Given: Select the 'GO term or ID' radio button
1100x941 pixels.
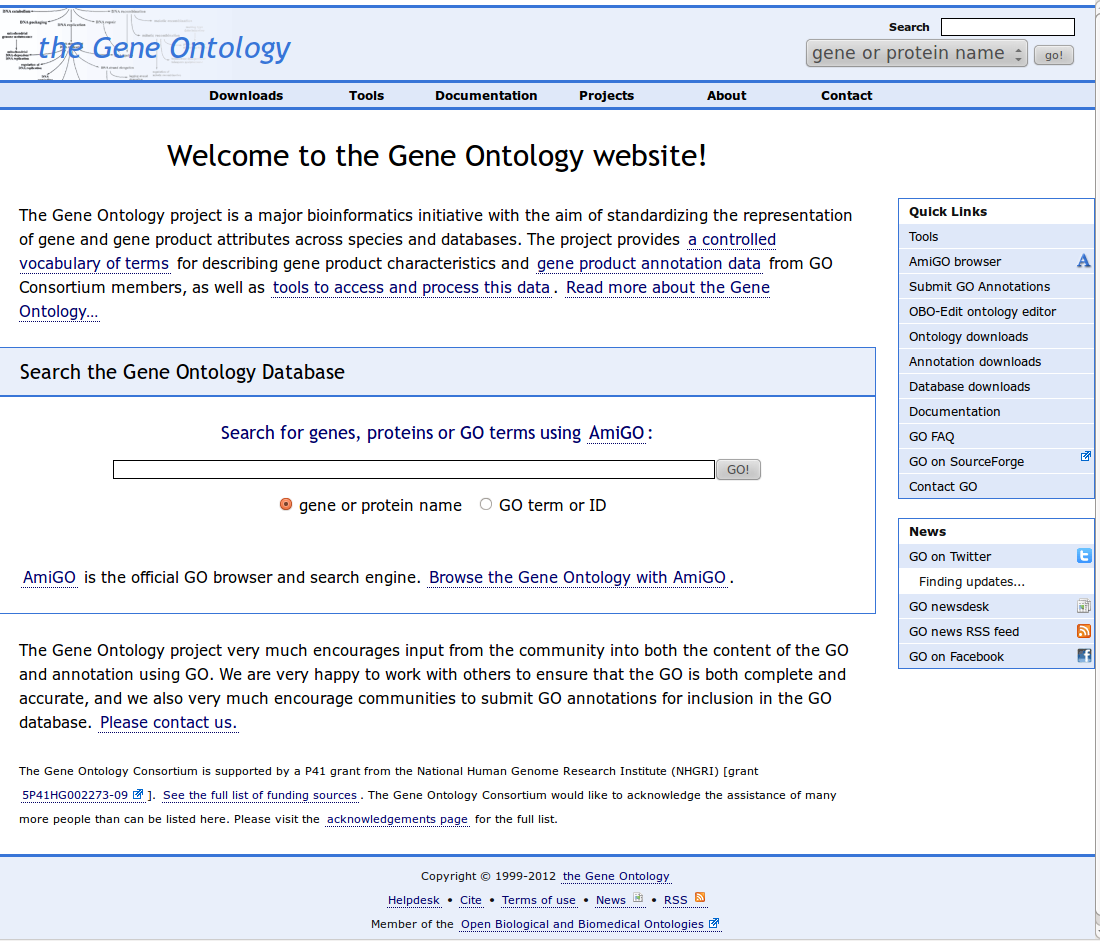Looking at the screenshot, I should [485, 505].
